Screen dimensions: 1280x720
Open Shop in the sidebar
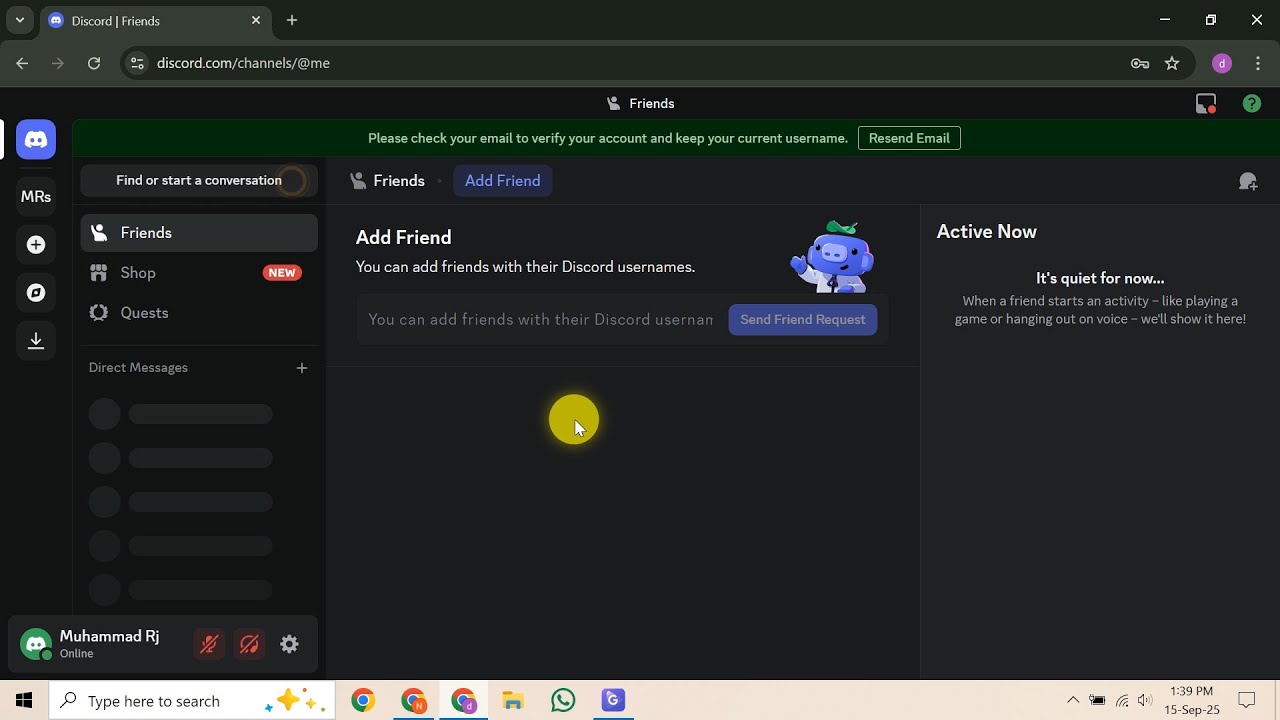click(199, 273)
